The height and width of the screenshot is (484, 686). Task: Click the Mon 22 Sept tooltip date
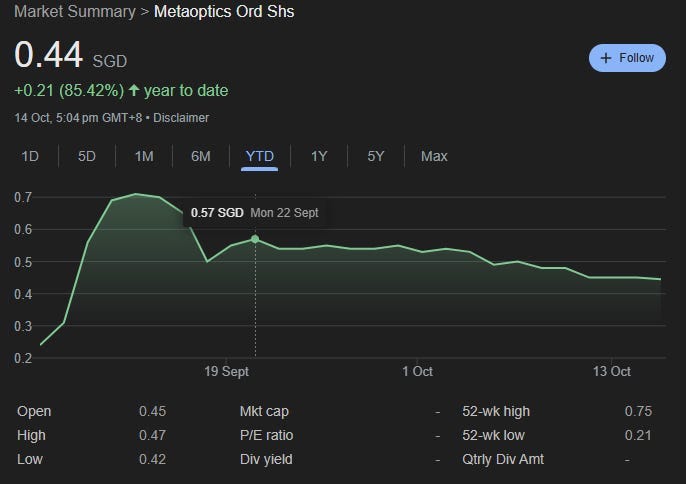tap(284, 213)
